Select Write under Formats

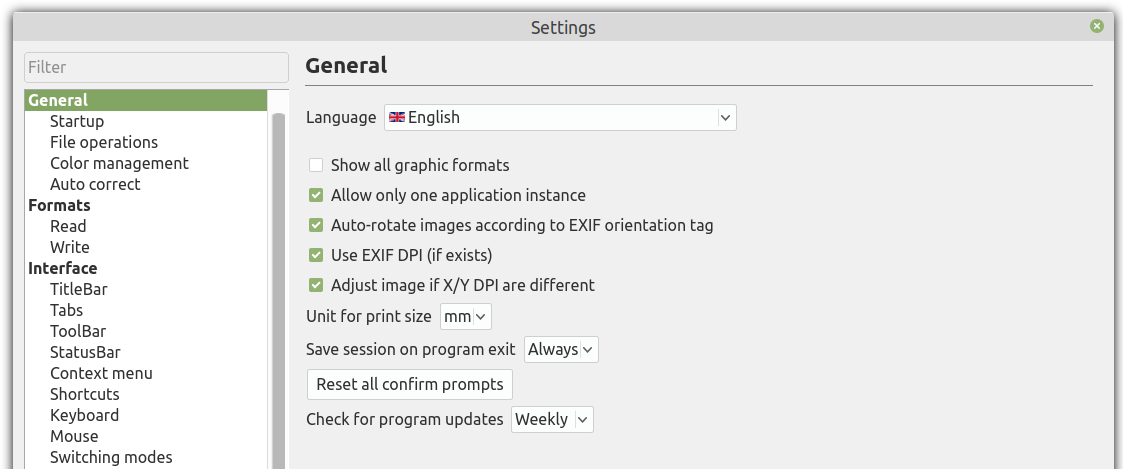pos(69,247)
